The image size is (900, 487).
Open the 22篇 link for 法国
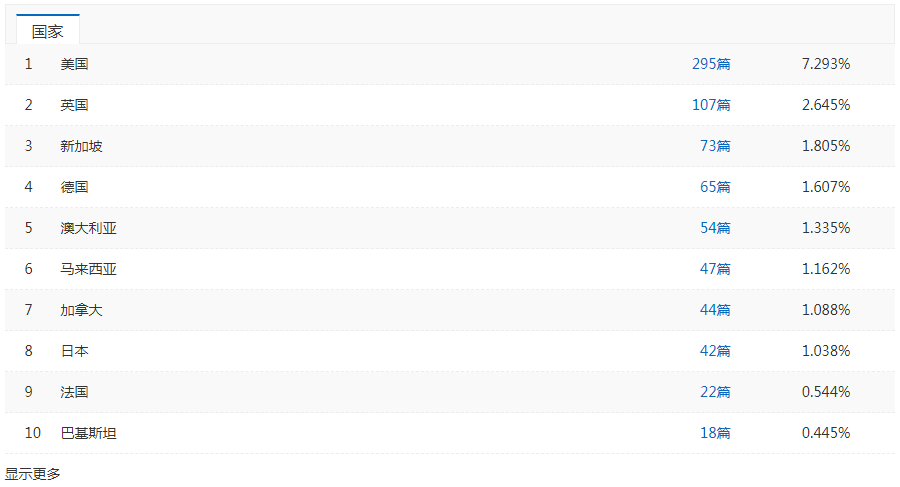(x=715, y=392)
